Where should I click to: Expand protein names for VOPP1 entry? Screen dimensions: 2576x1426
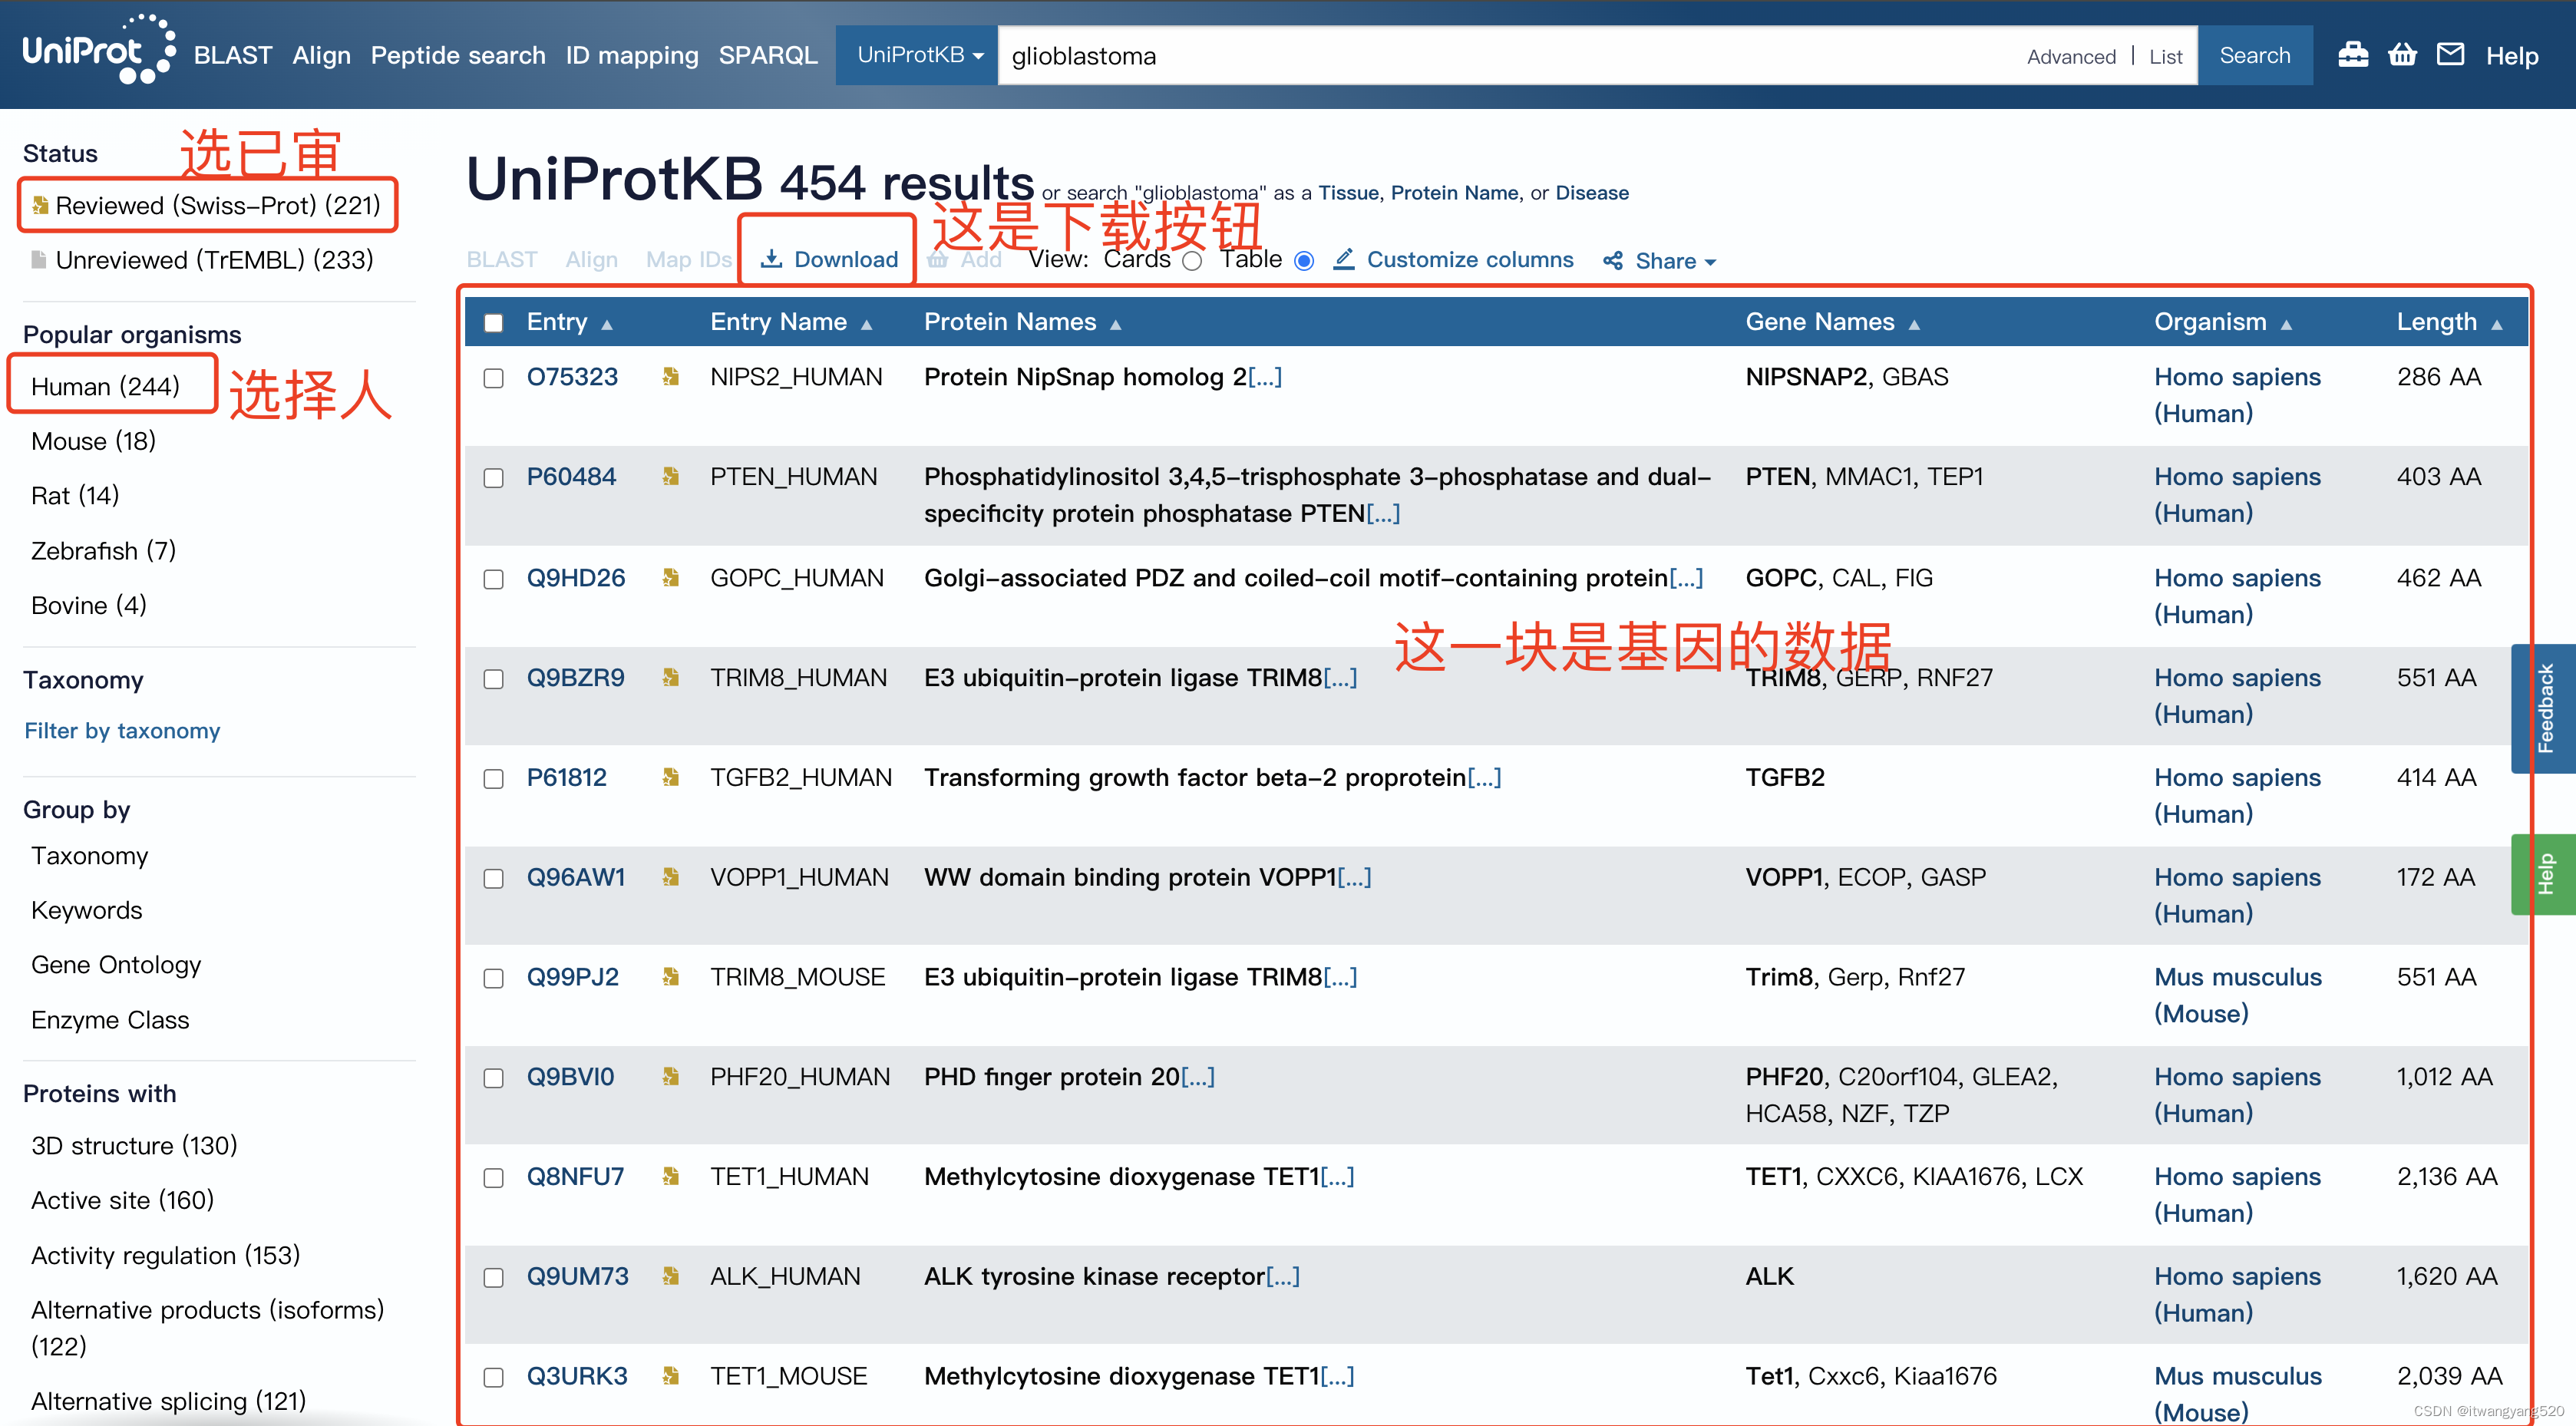coord(1355,877)
